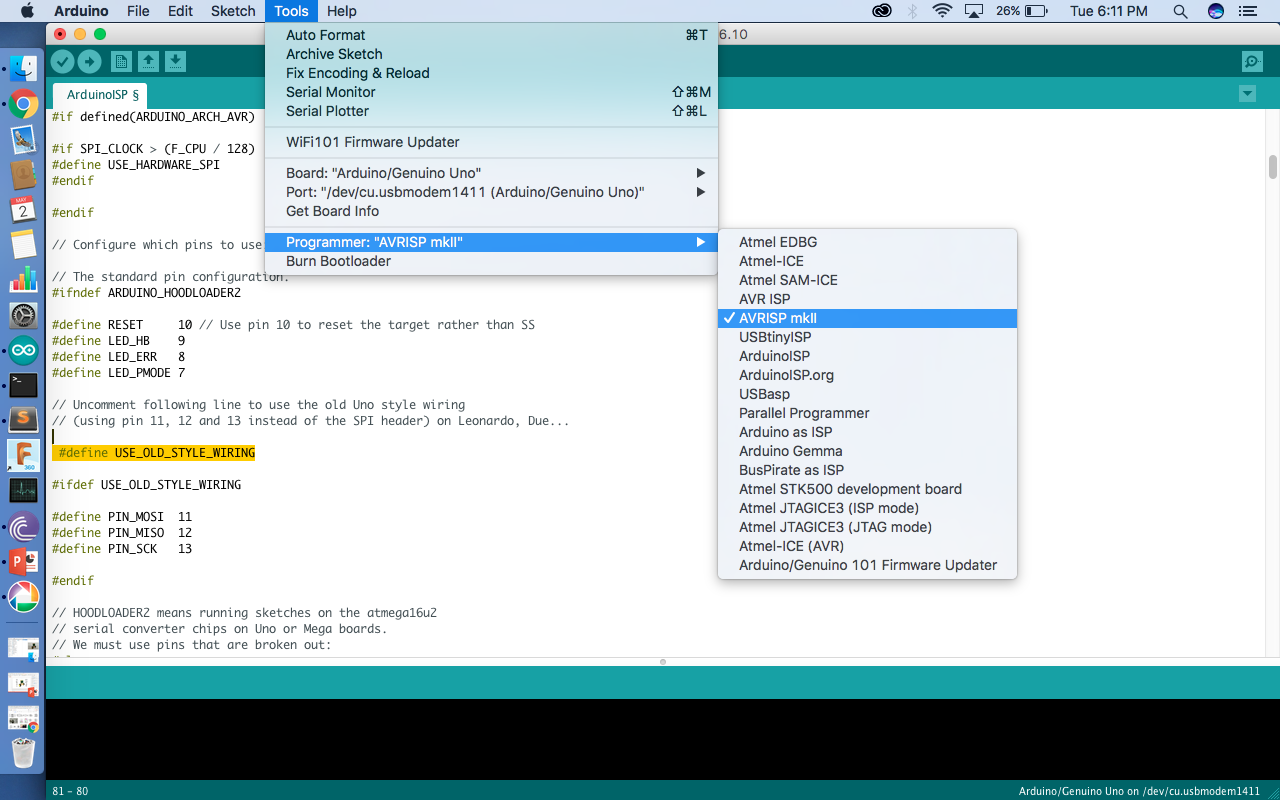Select Atmel SAM-ICE programmer
This screenshot has height=800, width=1280.
(x=867, y=280)
